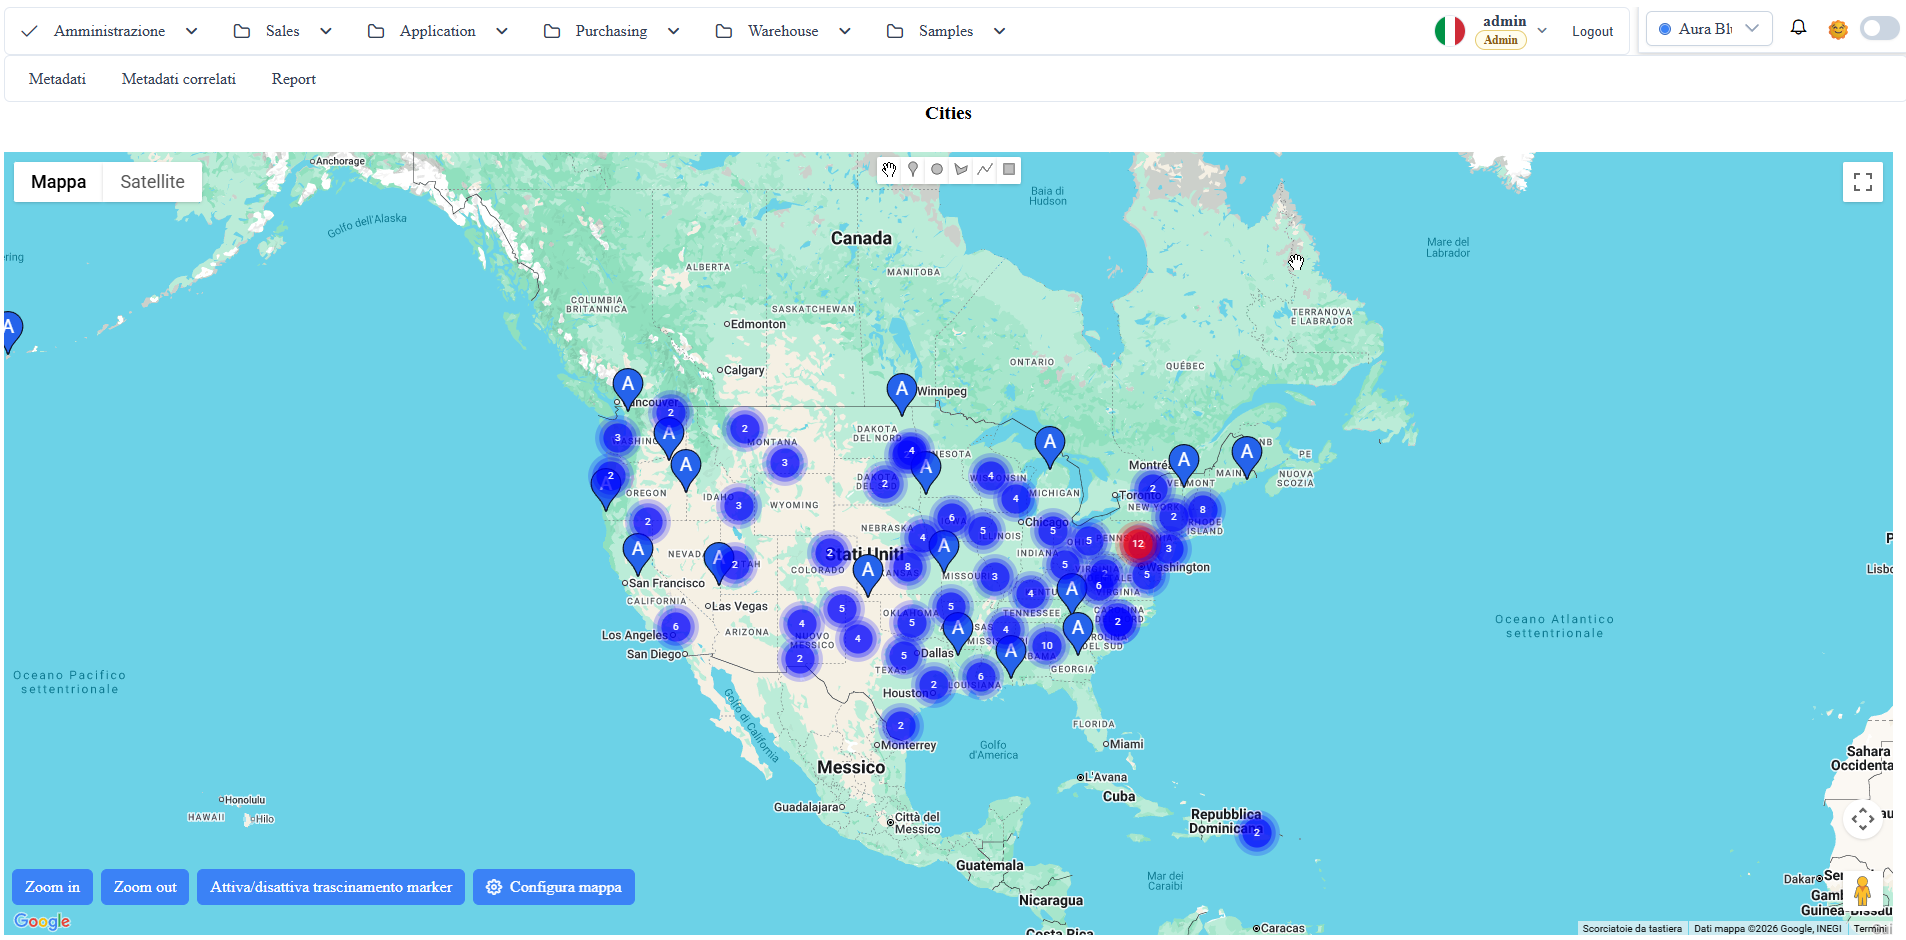Expand the Purchasing menu

coord(611,31)
